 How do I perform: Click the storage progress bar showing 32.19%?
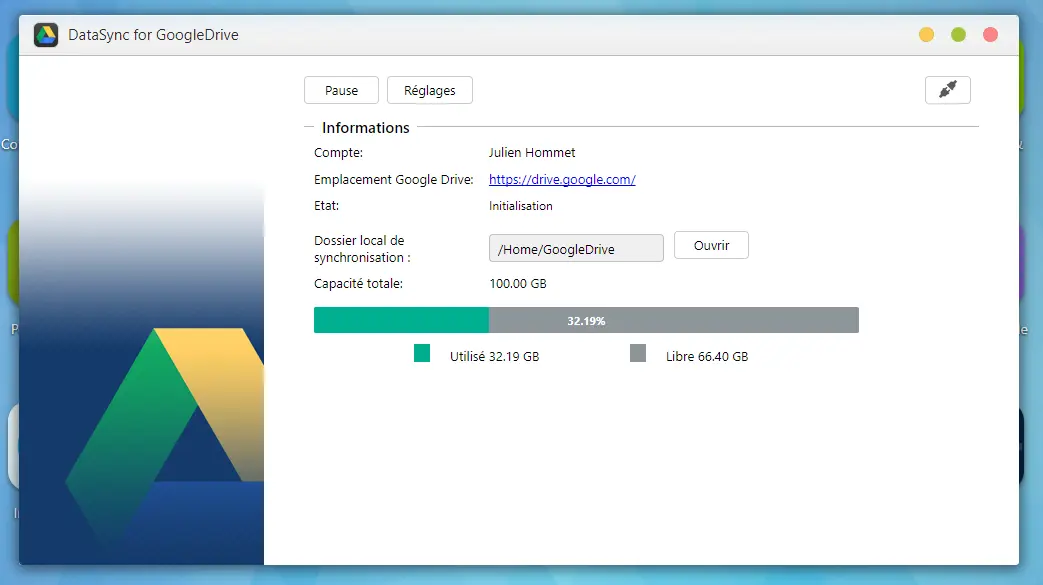coord(585,319)
